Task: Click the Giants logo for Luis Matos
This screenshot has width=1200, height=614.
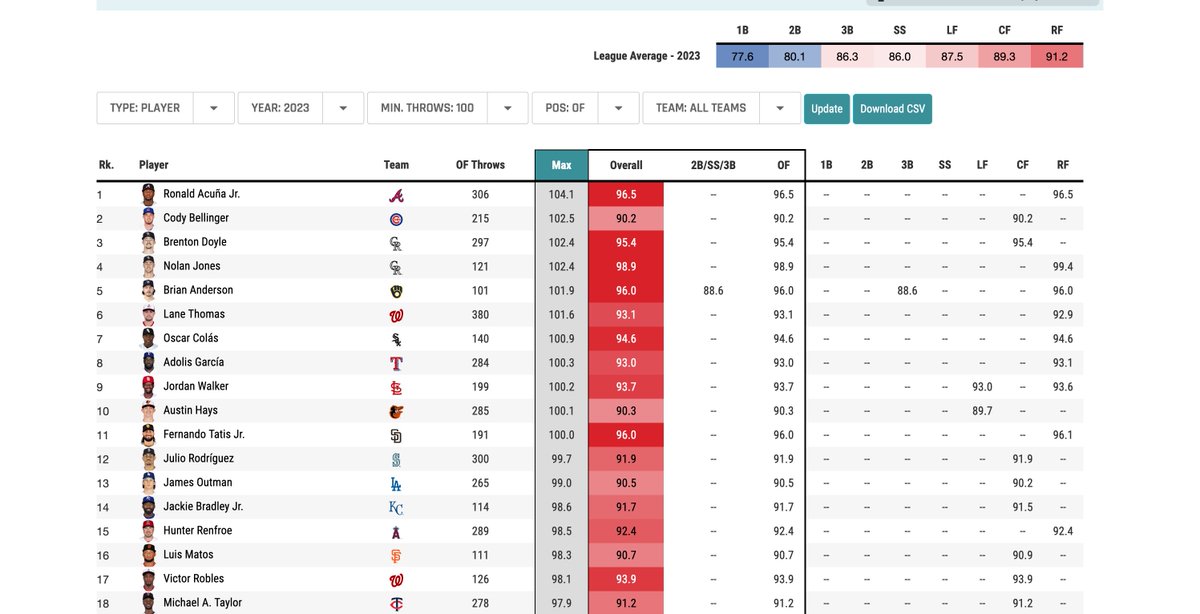Action: click(x=396, y=555)
